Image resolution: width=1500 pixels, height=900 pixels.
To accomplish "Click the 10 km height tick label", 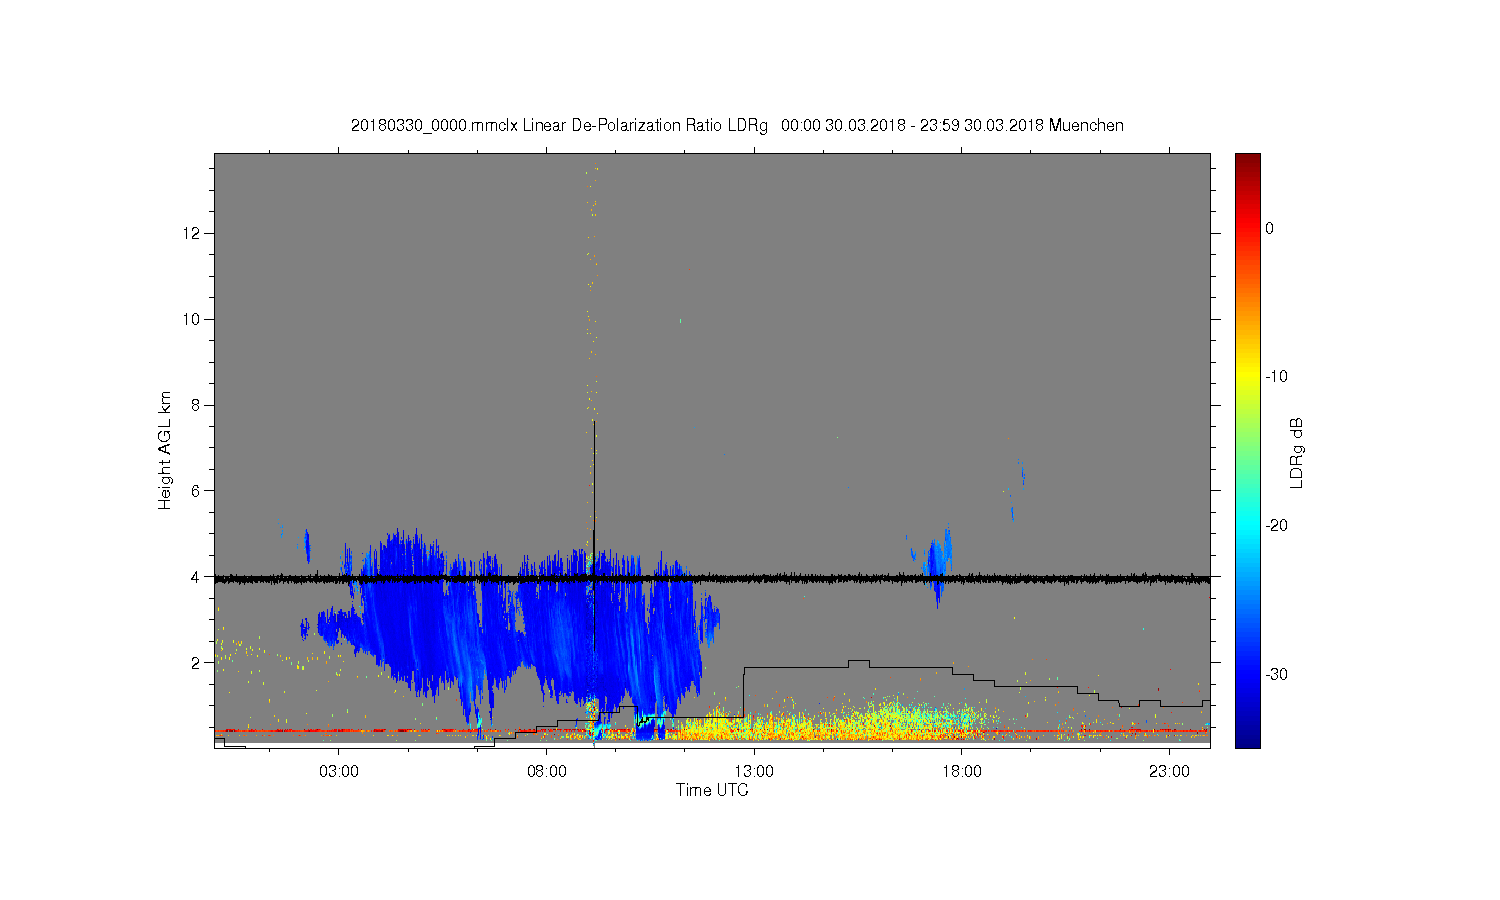I will (x=194, y=319).
